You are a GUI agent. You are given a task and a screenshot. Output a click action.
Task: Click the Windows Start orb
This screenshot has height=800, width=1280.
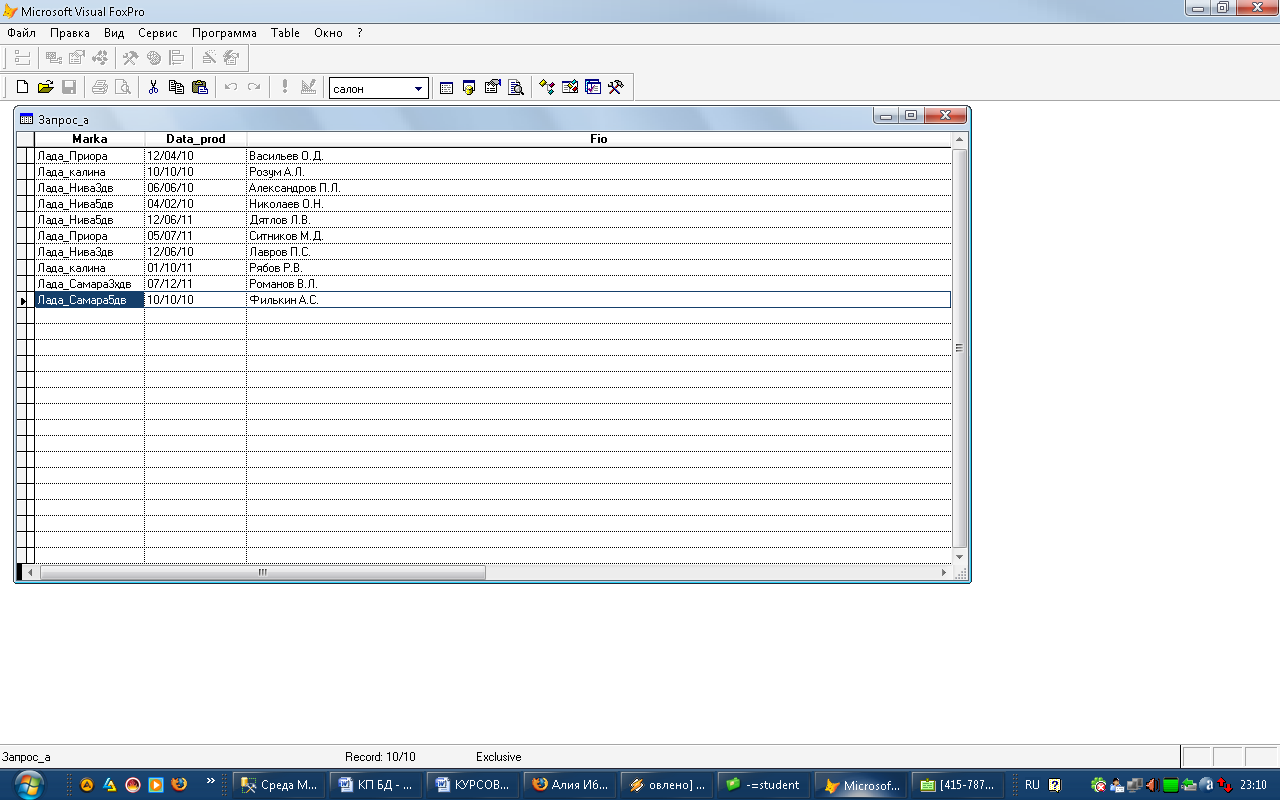(x=29, y=784)
